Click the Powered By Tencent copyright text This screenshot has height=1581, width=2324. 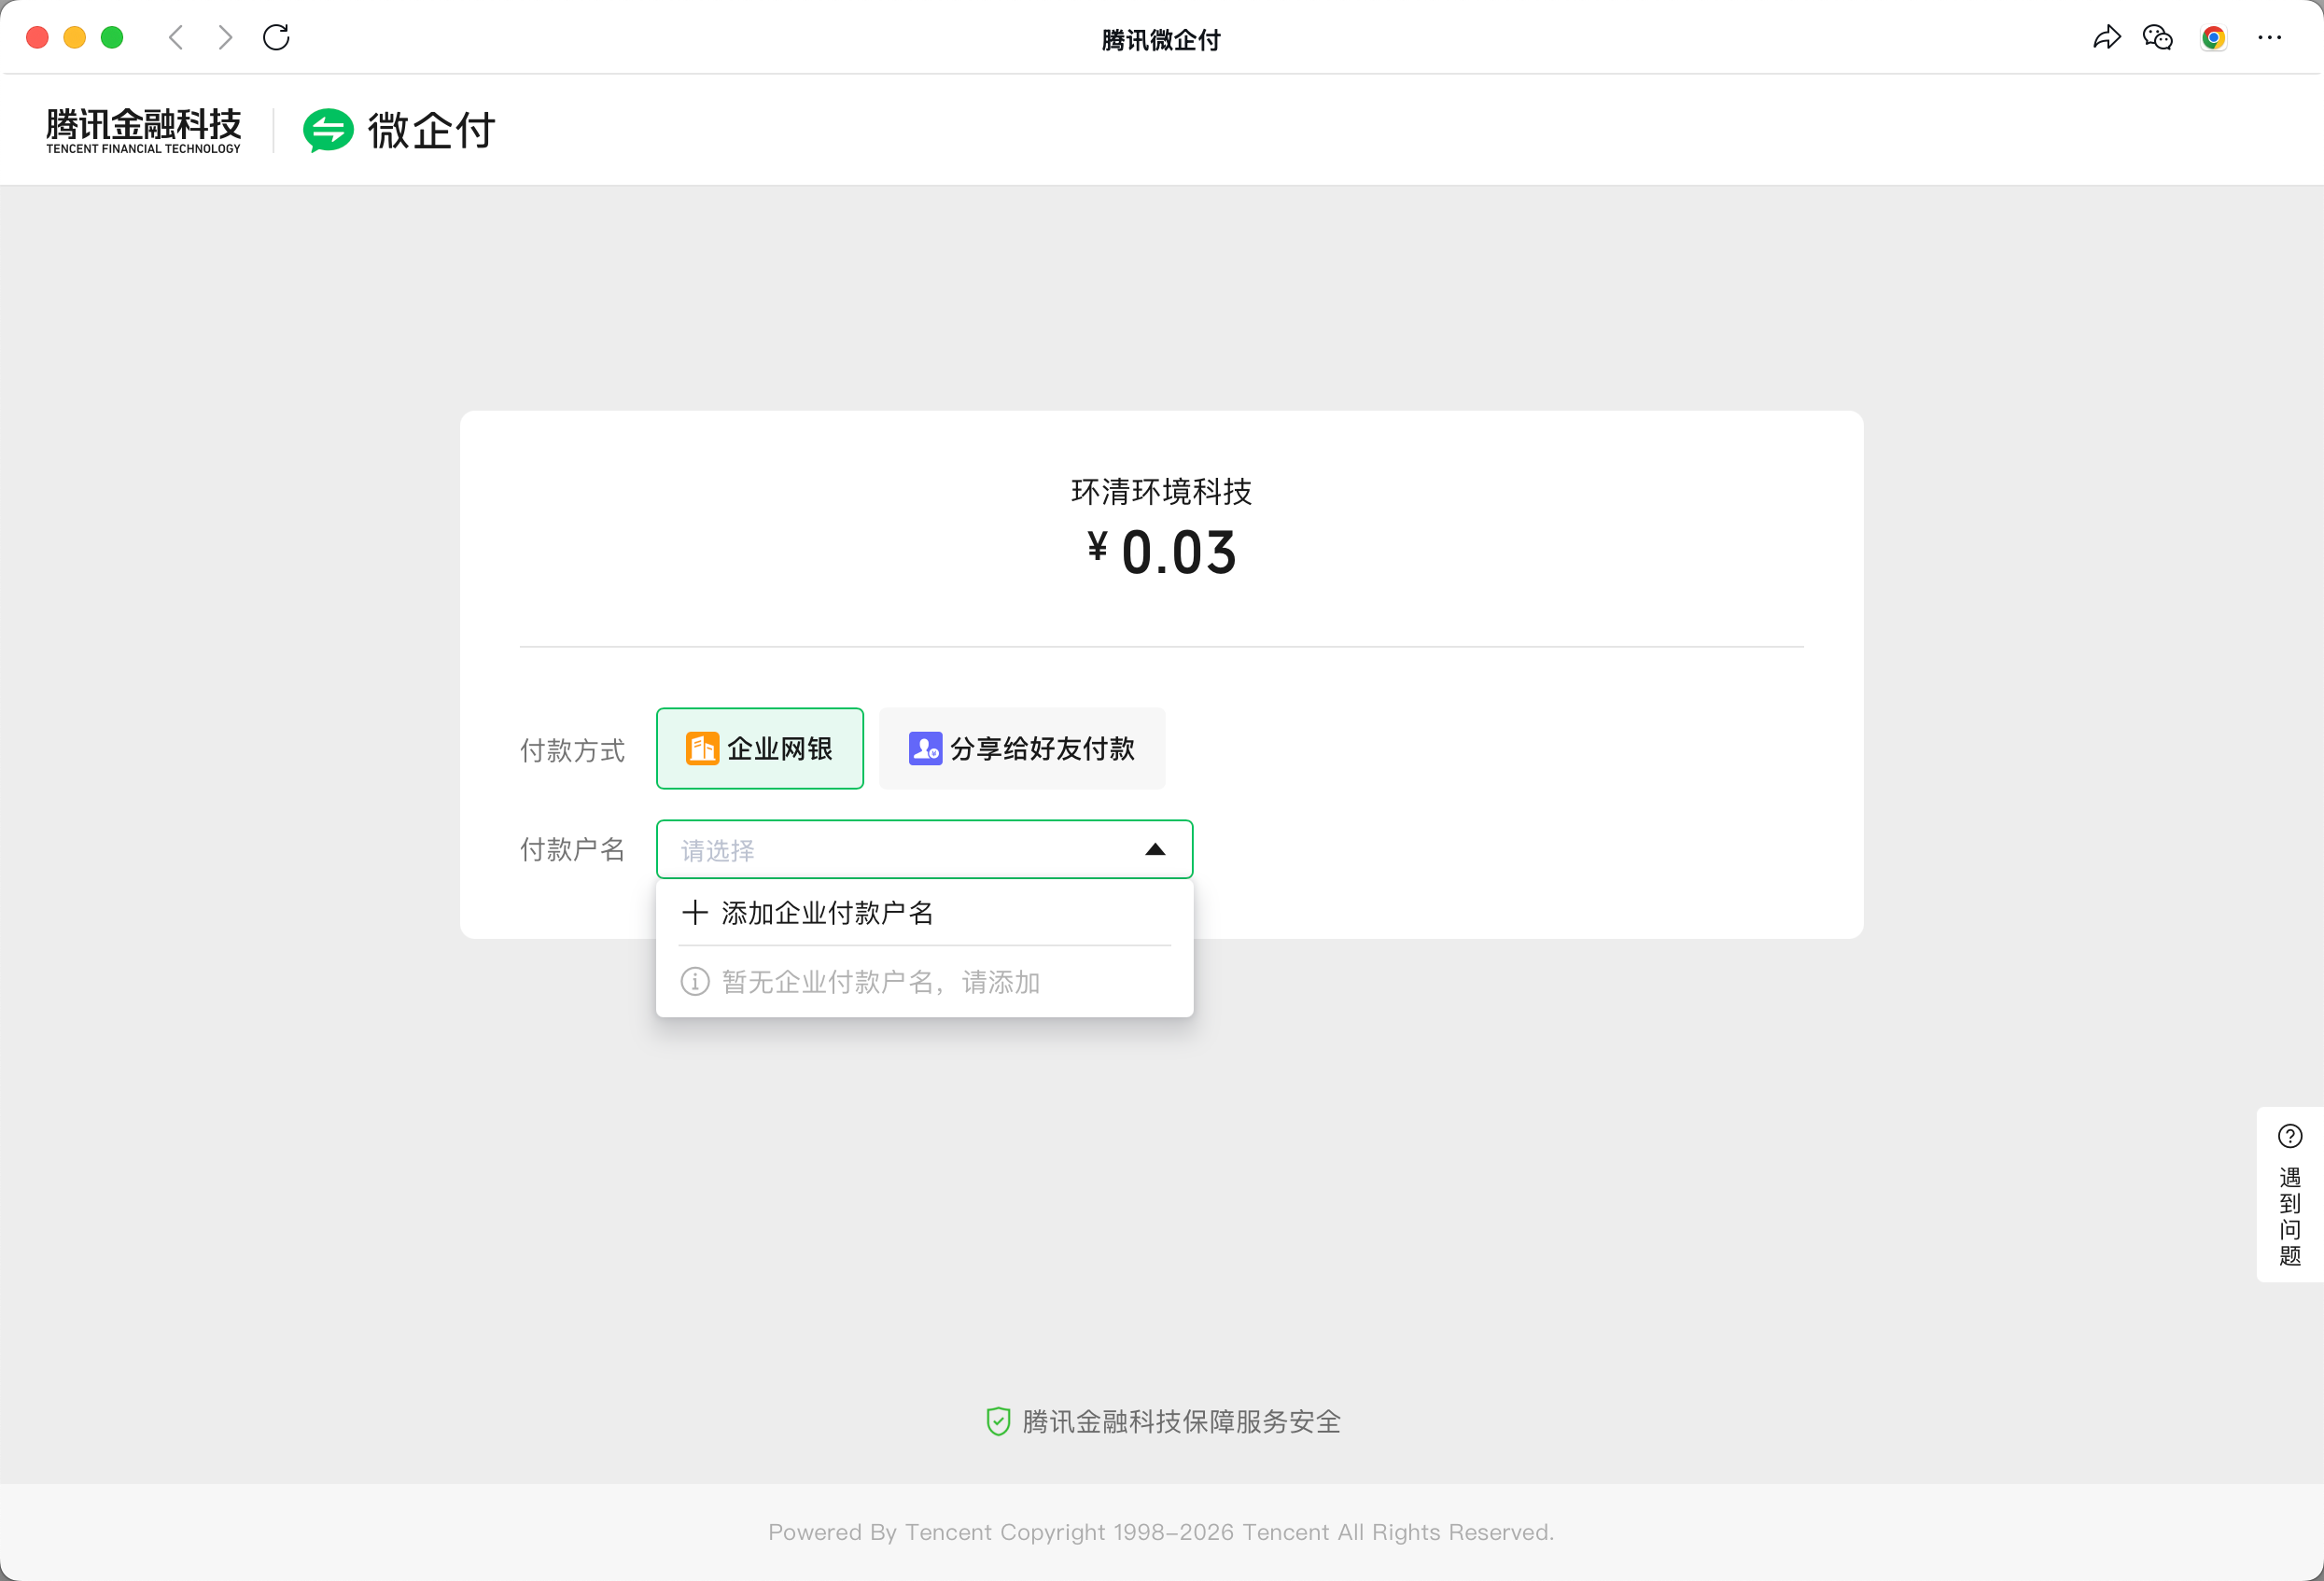point(1161,1532)
